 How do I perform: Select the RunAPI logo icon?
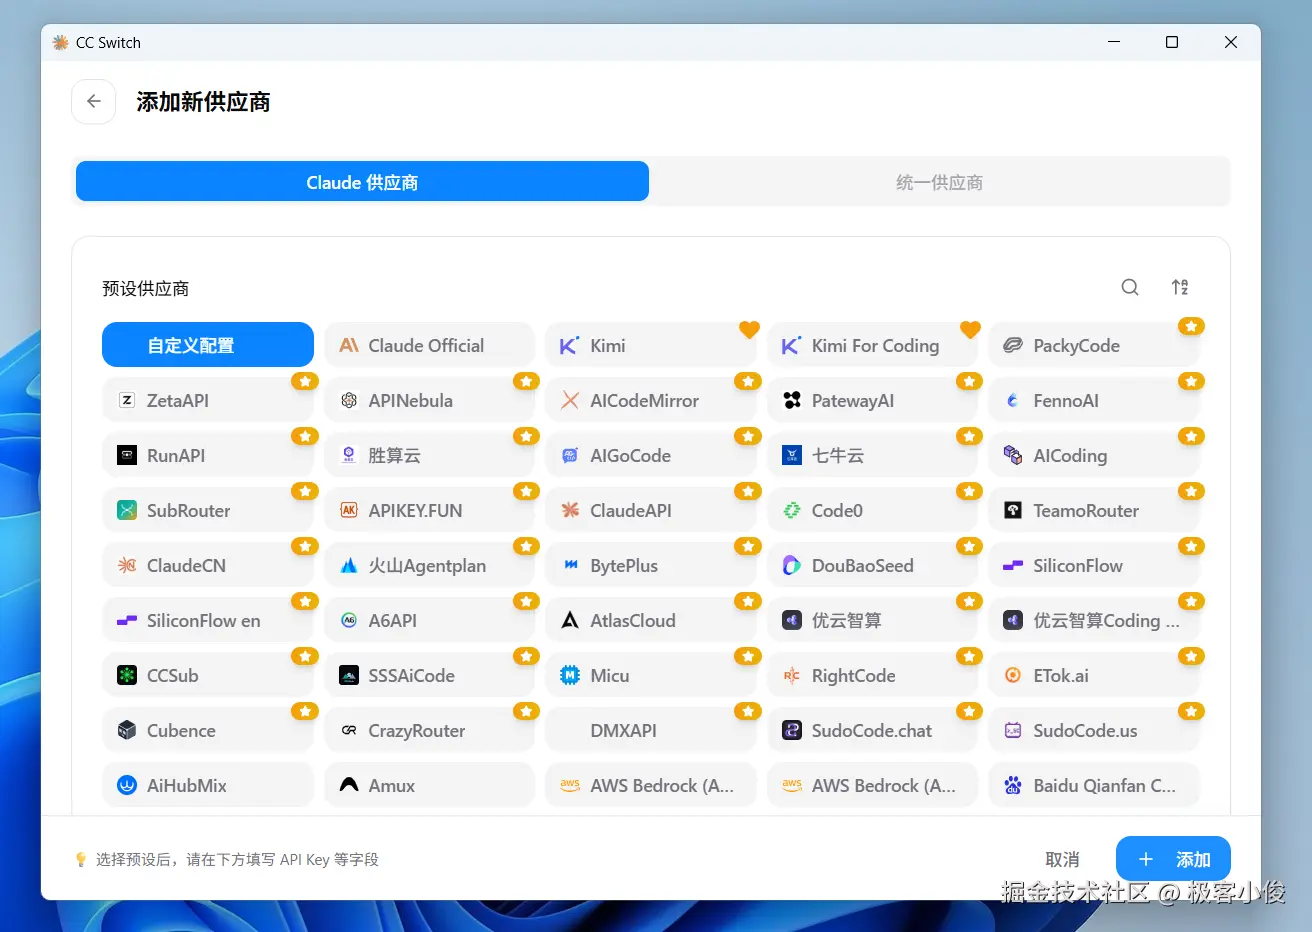click(127, 455)
